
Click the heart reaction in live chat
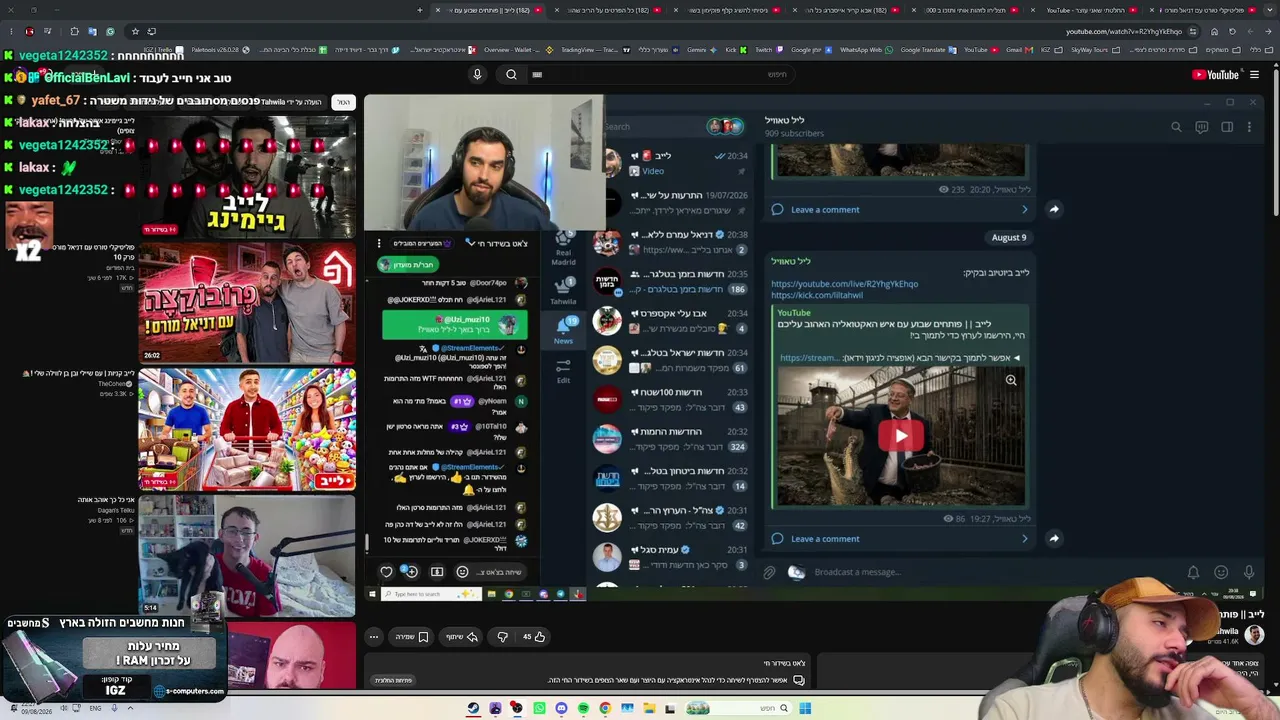[386, 572]
